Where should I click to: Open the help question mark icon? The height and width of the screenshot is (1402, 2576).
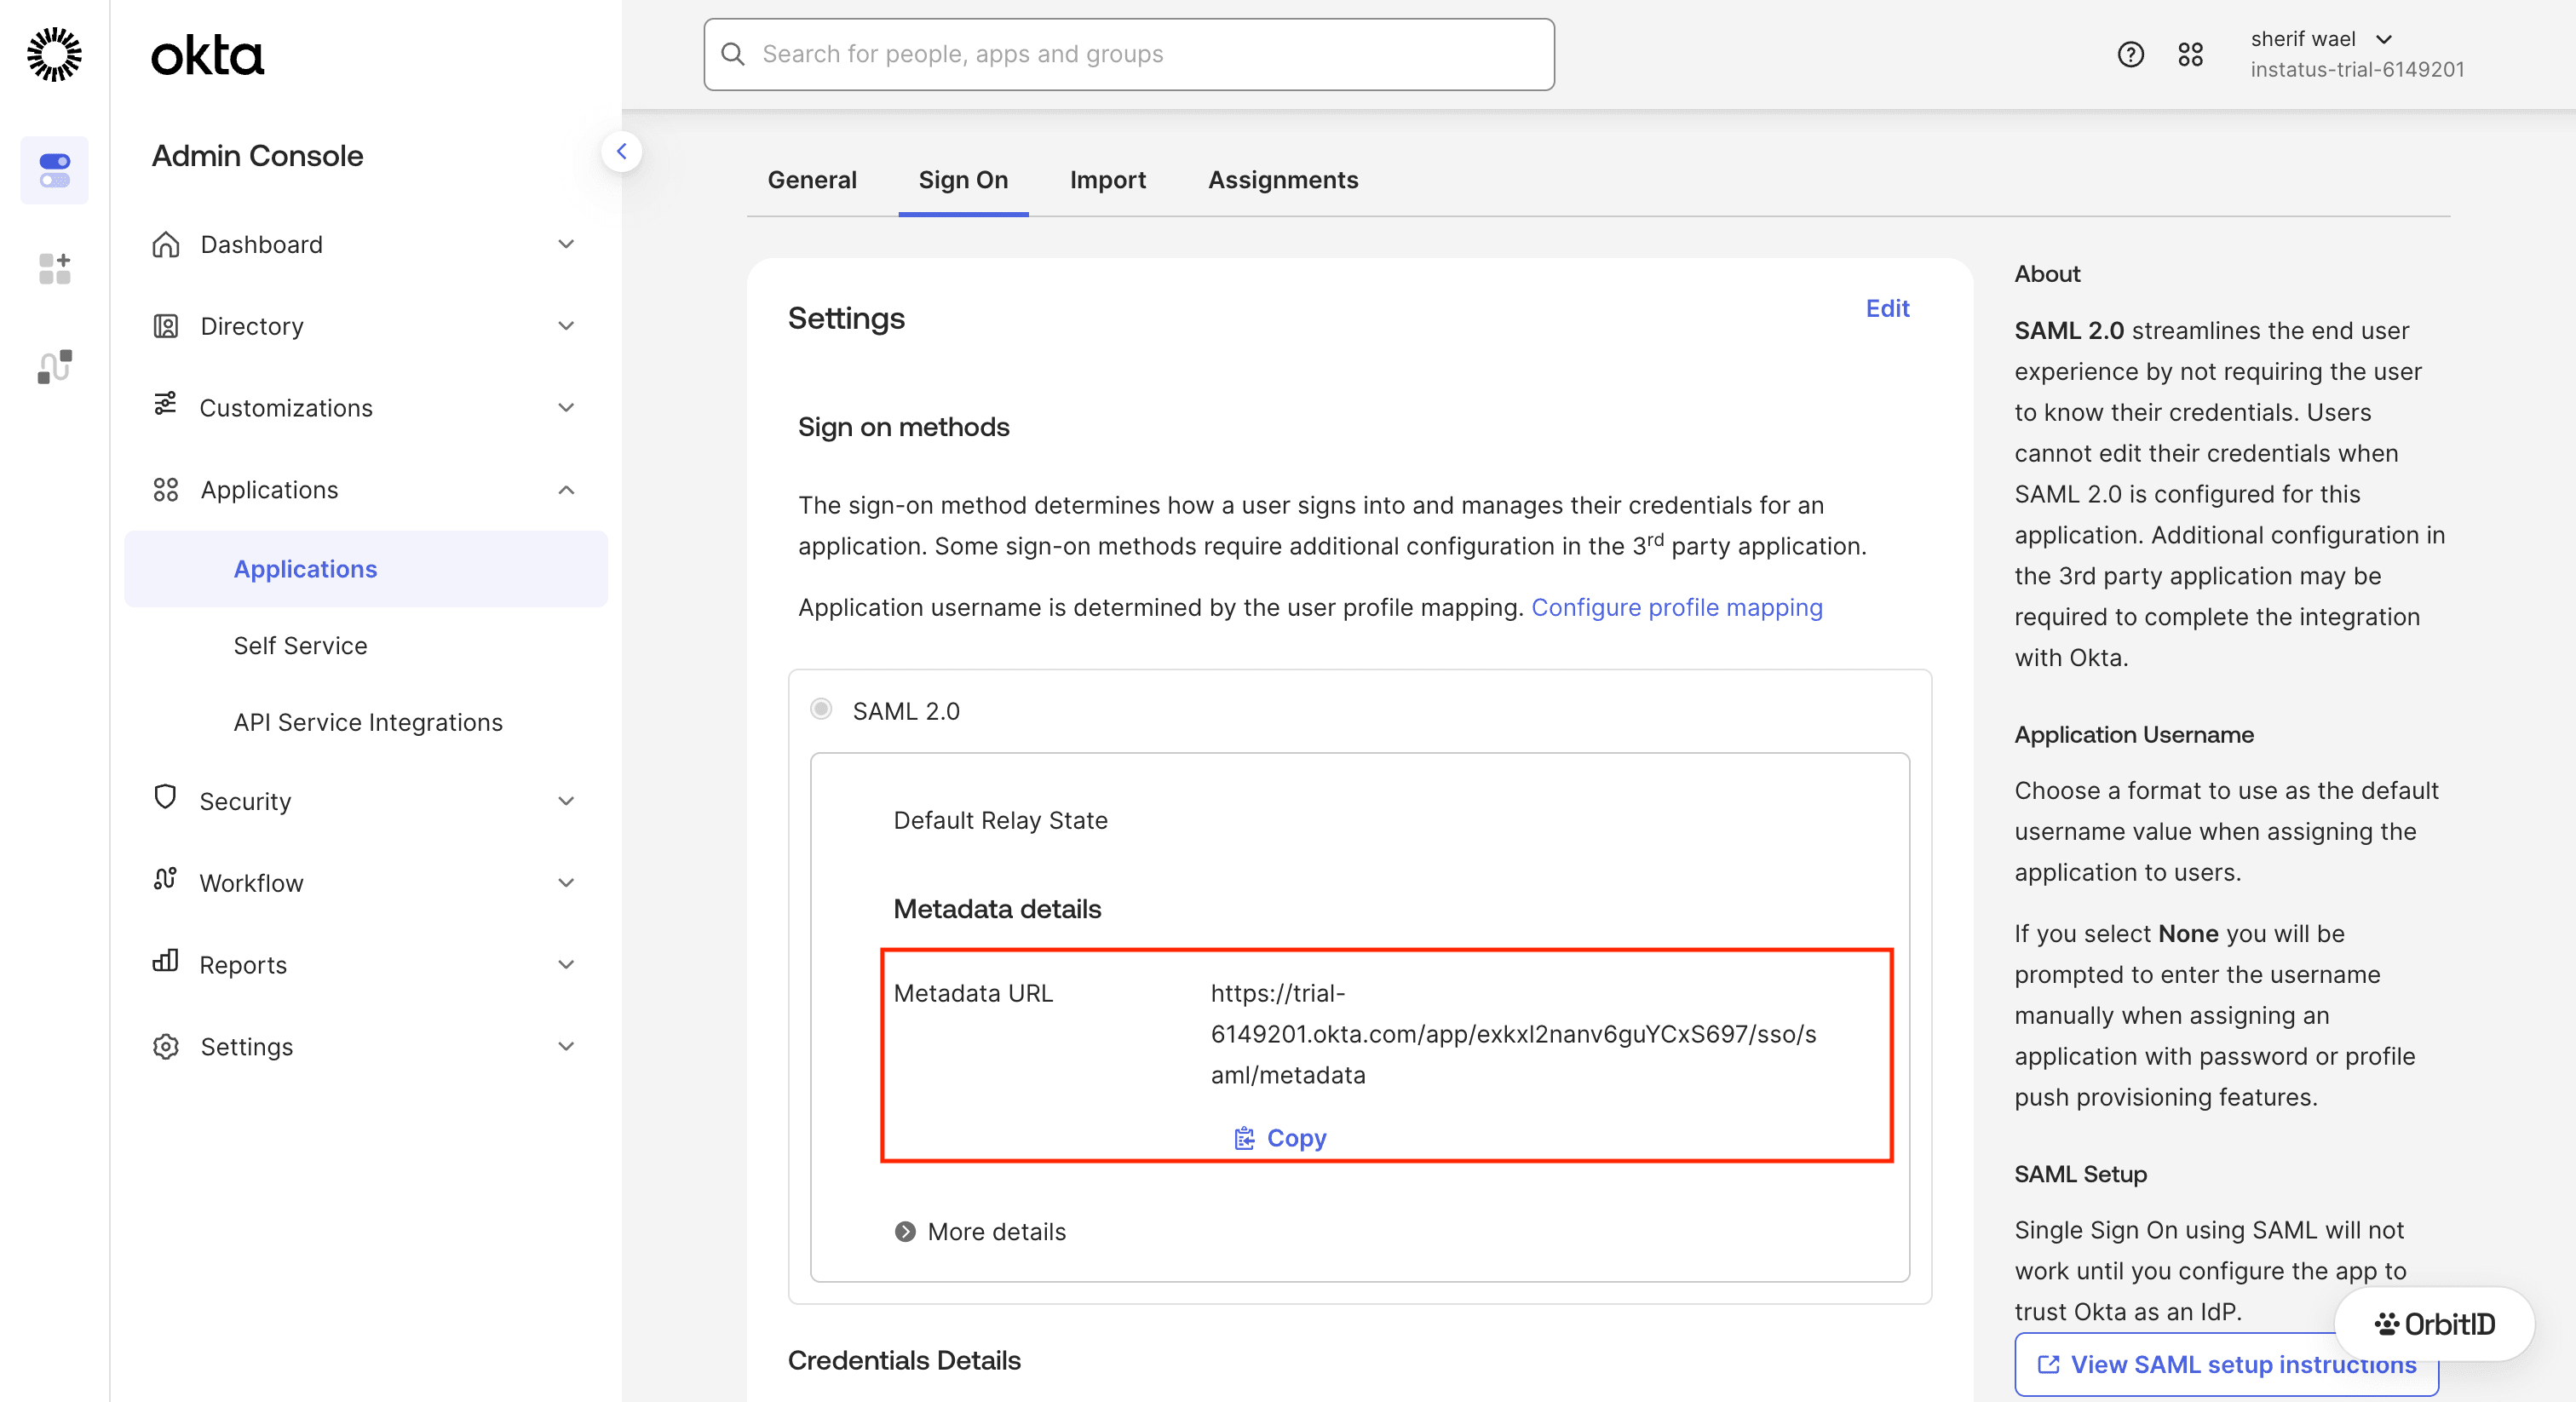click(x=2130, y=54)
